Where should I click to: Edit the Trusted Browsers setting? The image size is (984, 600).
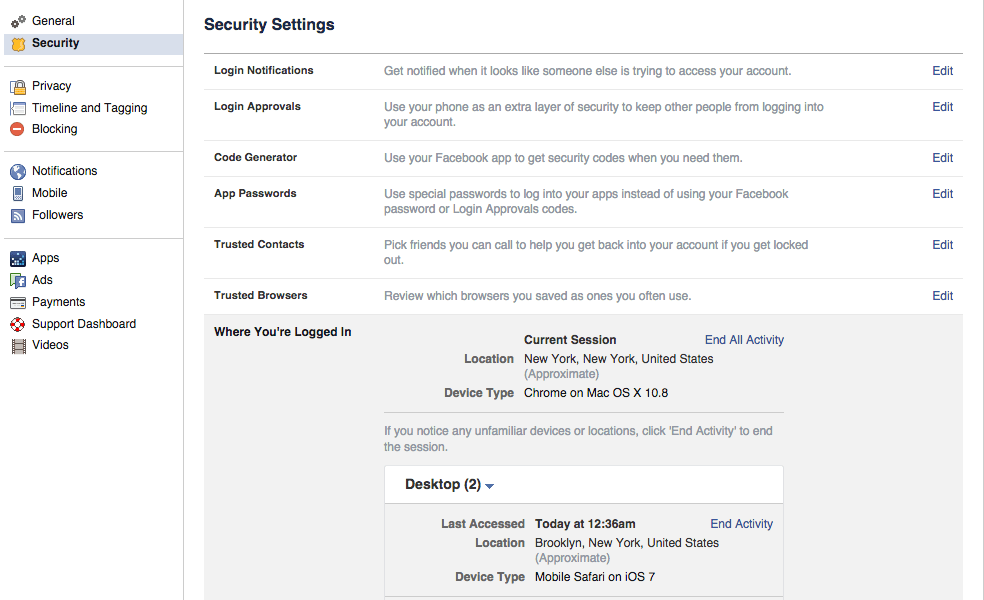(941, 295)
